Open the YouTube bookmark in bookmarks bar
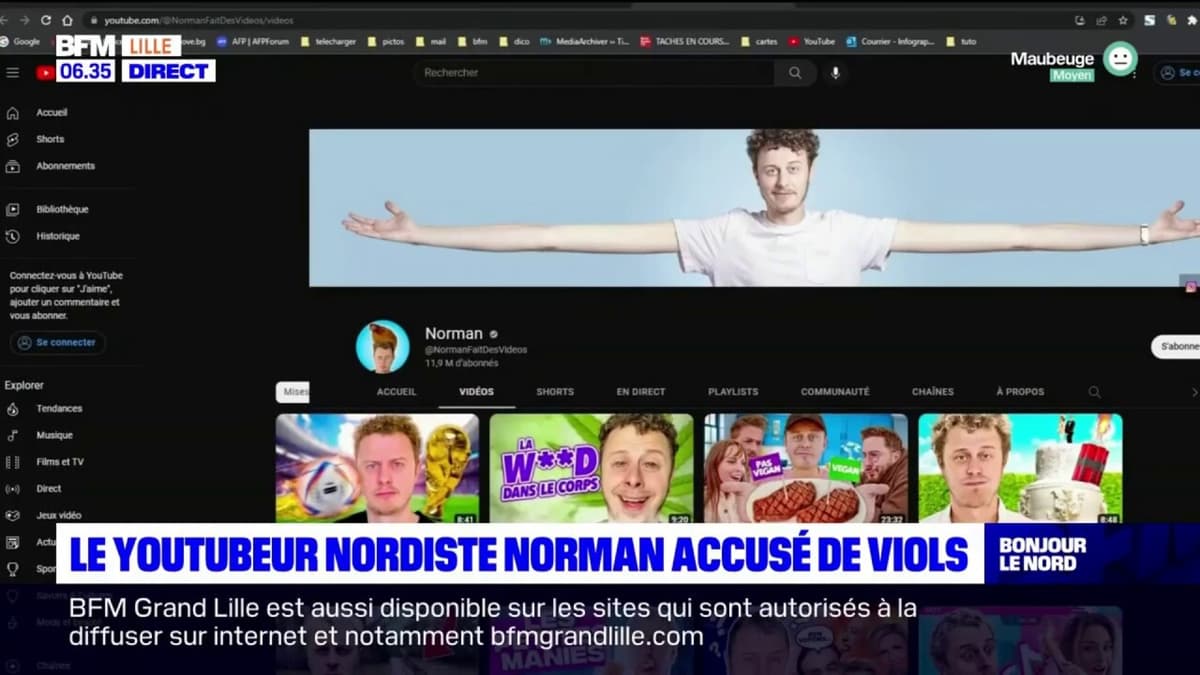This screenshot has width=1200, height=675. [x=811, y=41]
